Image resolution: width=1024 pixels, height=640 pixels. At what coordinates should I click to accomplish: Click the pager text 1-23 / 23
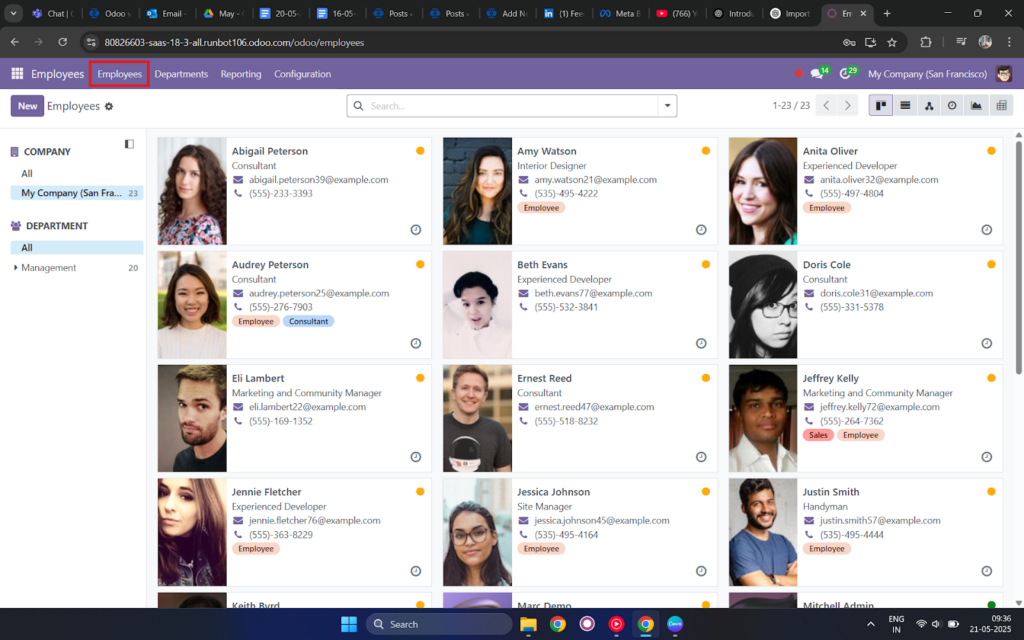click(x=791, y=106)
